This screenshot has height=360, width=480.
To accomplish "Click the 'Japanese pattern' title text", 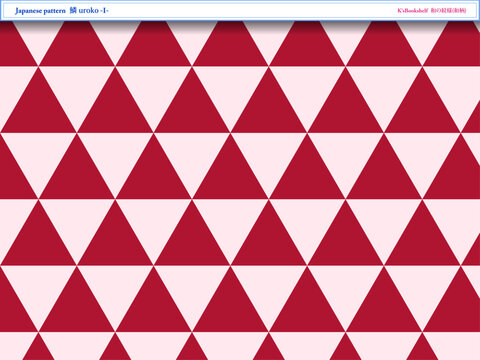I will tap(40, 11).
